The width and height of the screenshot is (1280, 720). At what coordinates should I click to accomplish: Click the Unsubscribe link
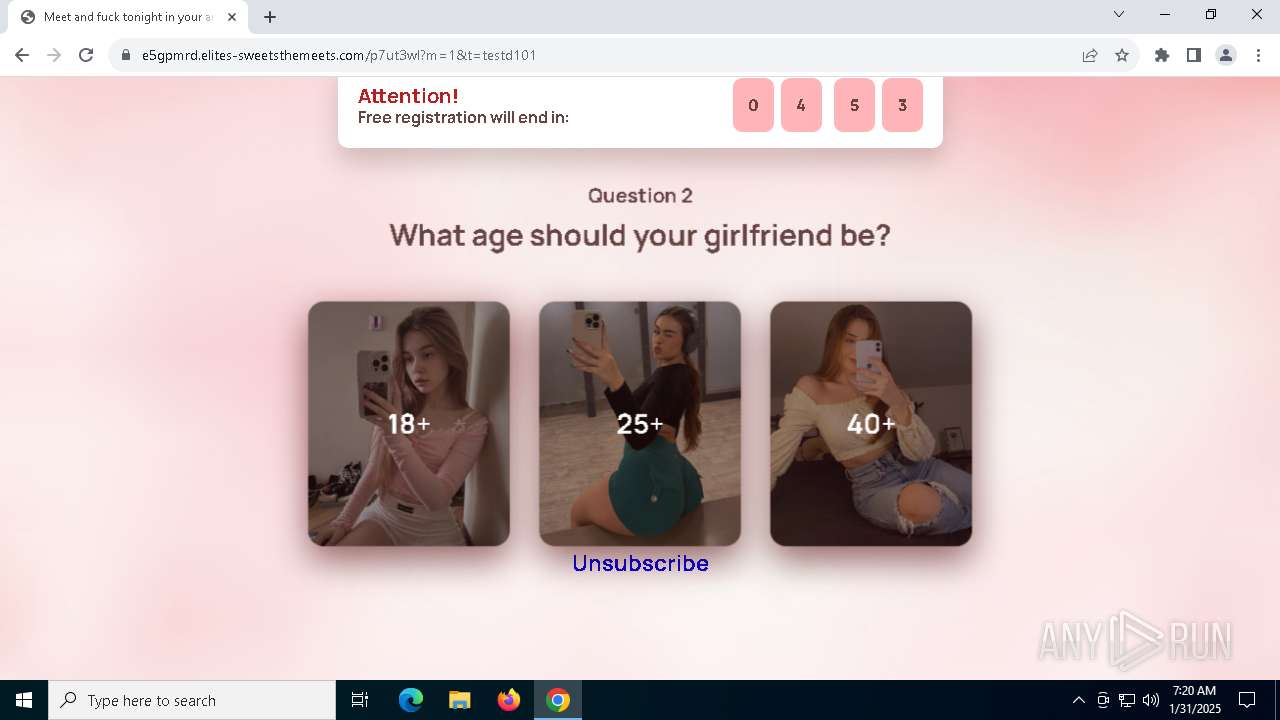coord(640,563)
